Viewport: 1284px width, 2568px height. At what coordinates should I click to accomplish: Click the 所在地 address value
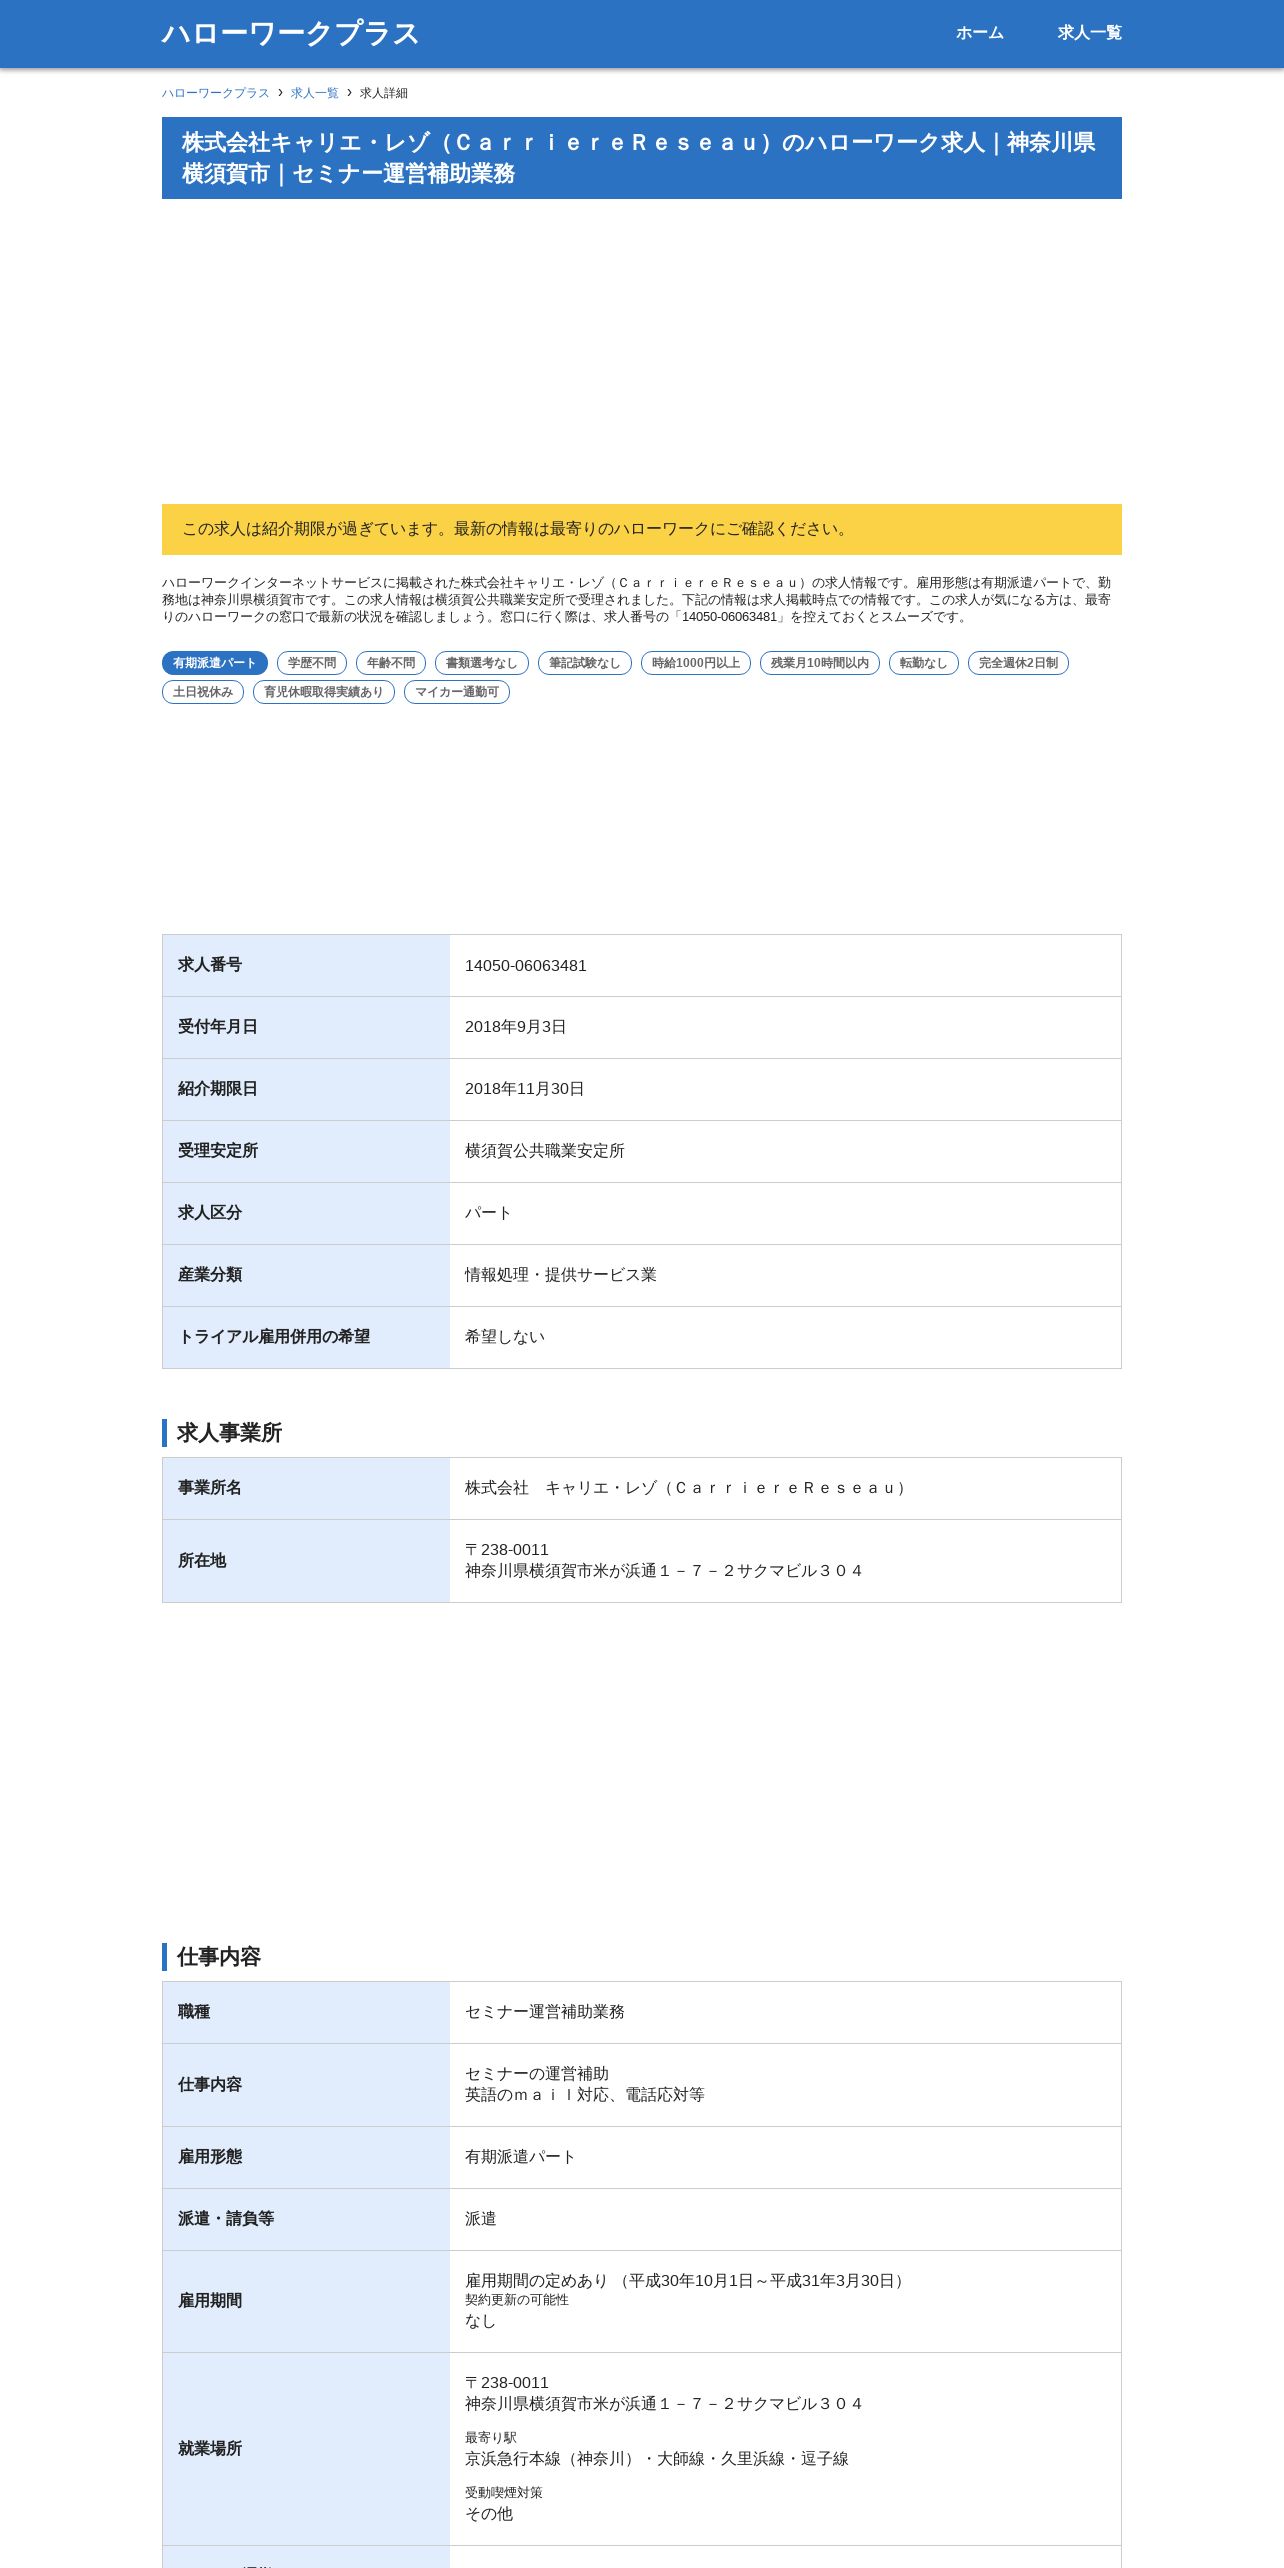[x=664, y=1560]
